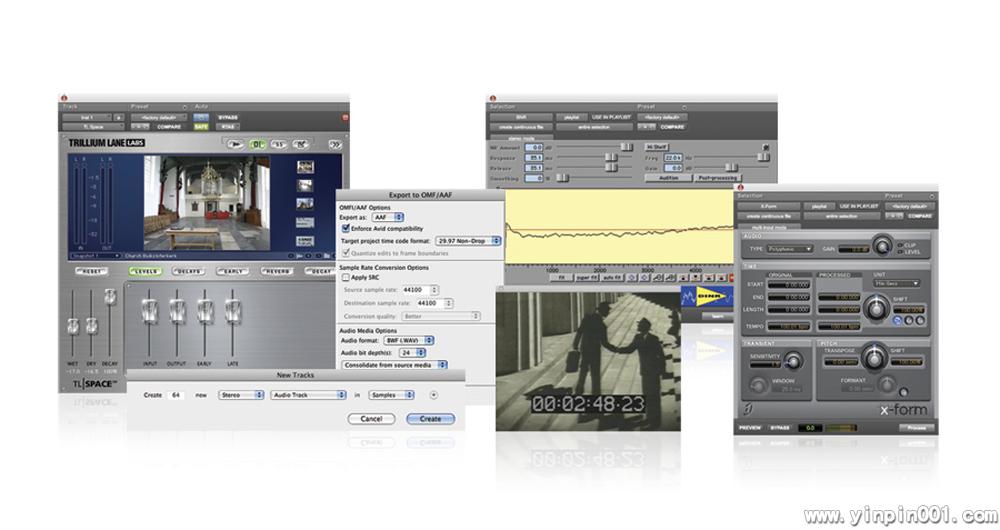This screenshot has width=1000, height=530.
Task: Toggle Enforce Avid compatibility checkbox
Action: tap(346, 229)
